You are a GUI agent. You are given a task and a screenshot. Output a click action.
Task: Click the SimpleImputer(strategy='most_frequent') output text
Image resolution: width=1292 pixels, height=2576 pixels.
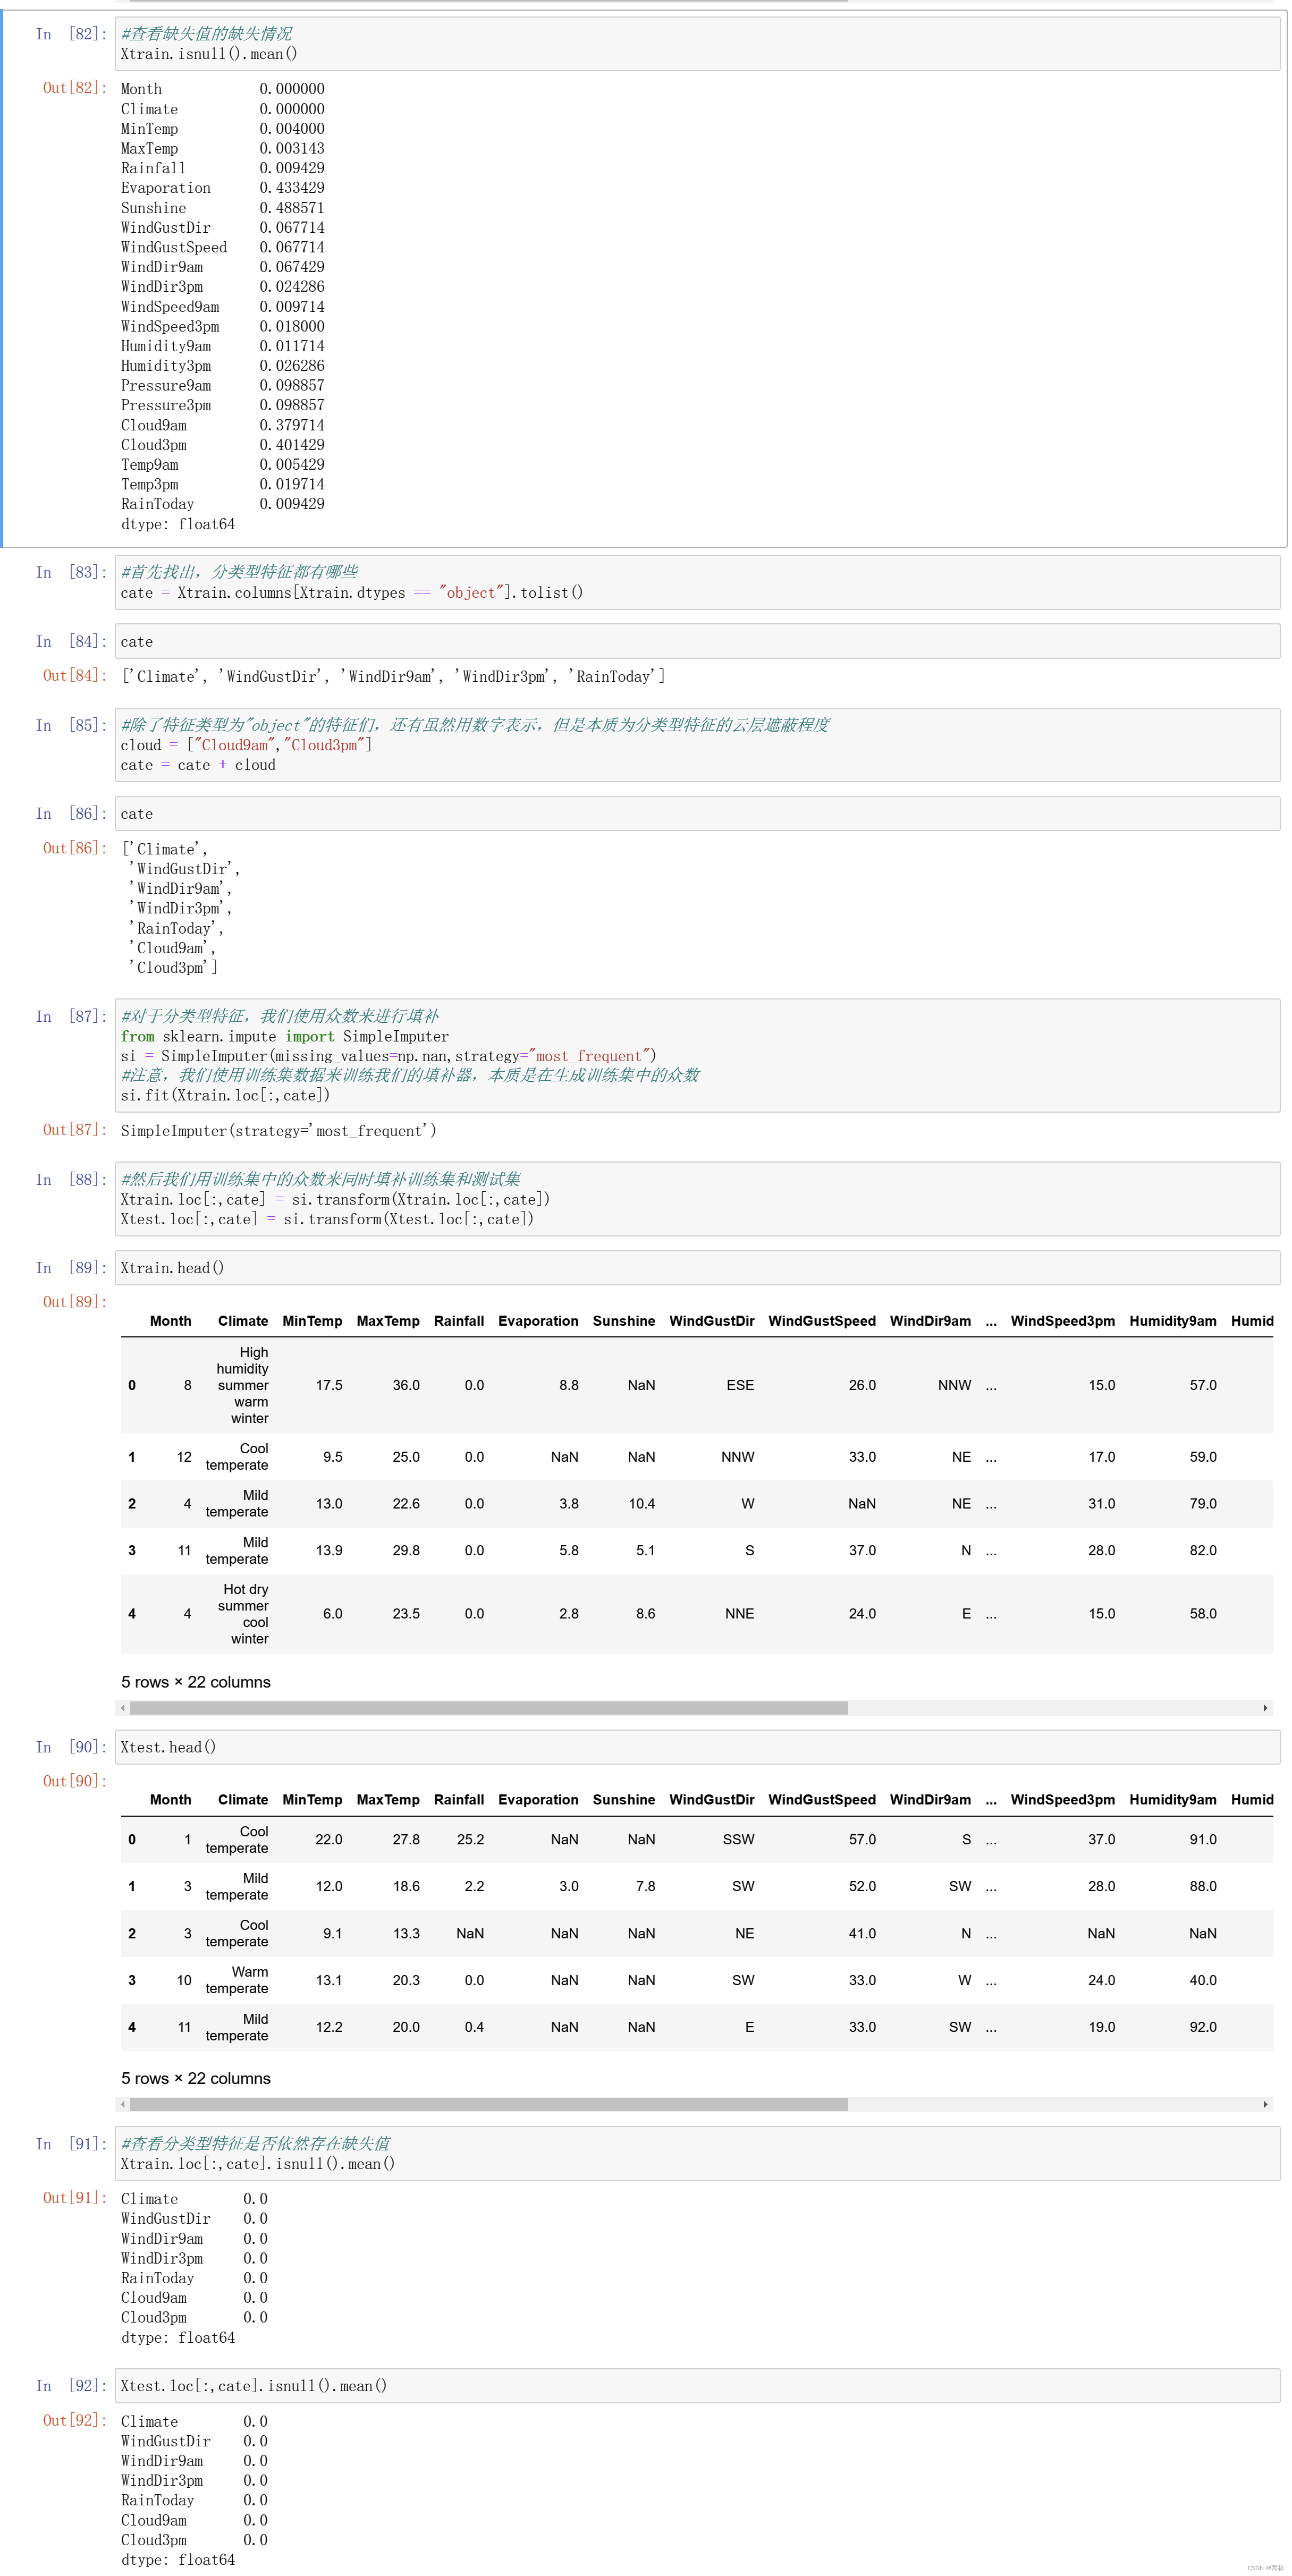coord(279,1131)
